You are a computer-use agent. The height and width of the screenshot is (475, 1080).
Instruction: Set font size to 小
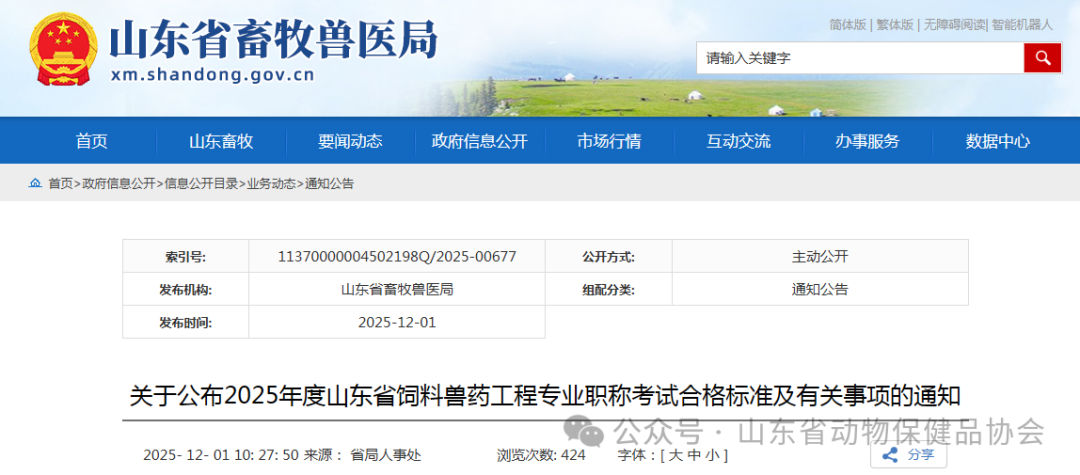(x=712, y=455)
